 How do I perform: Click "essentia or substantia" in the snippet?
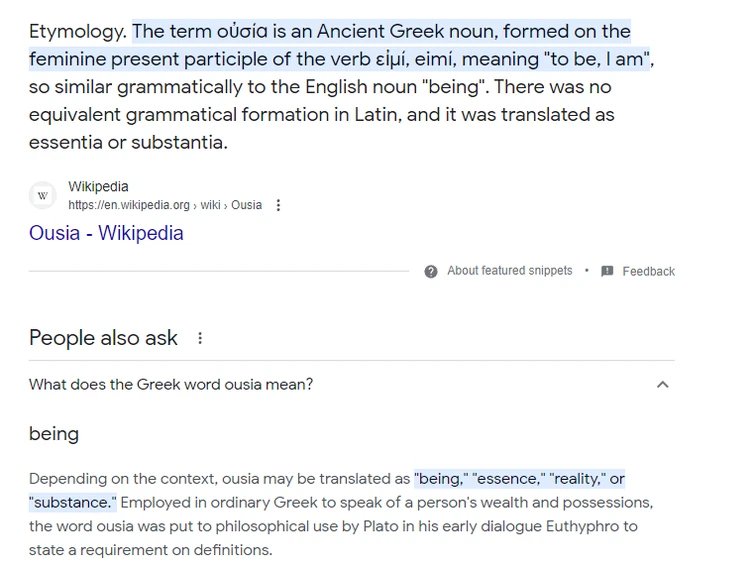(x=128, y=142)
